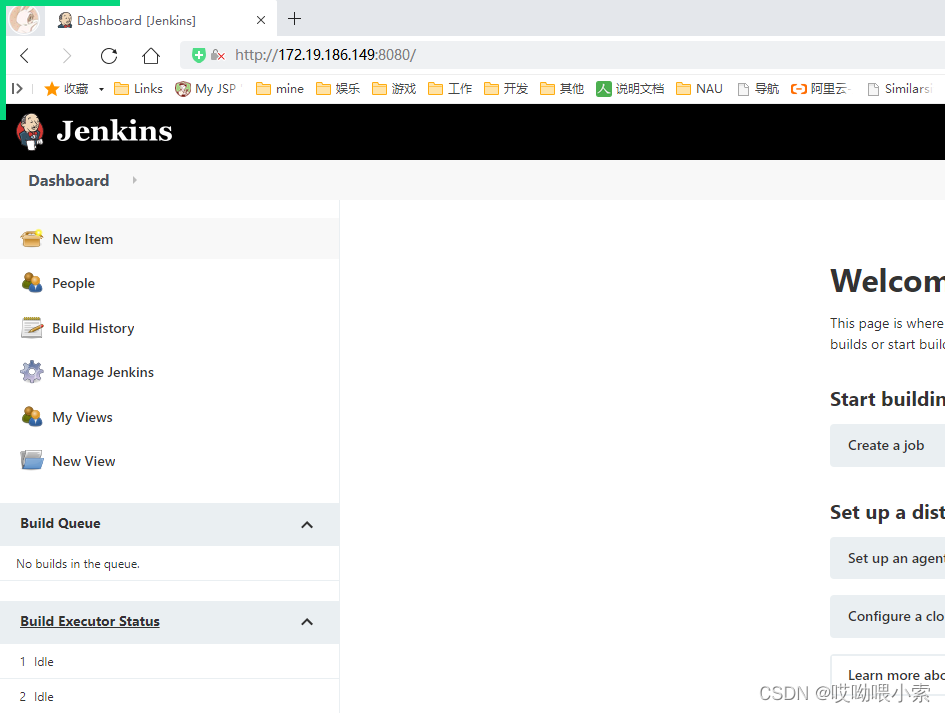
Task: Focus the address bar URL field
Action: click(564, 55)
